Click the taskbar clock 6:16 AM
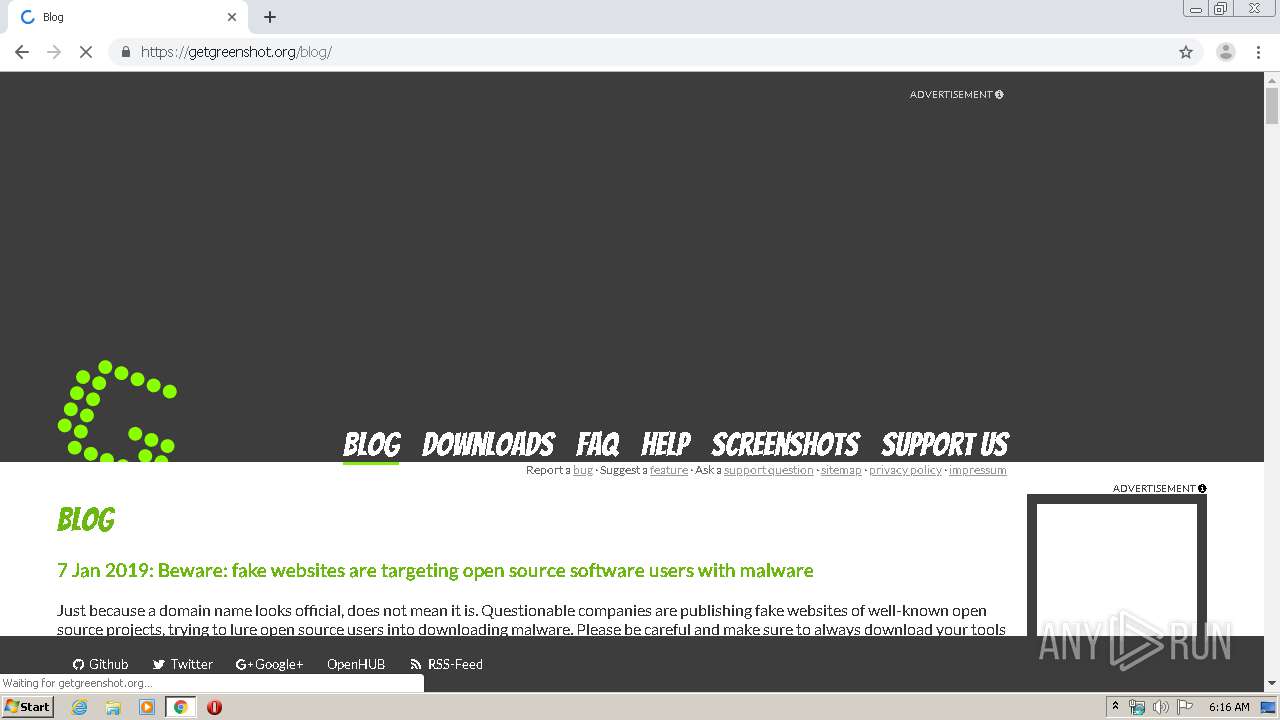This screenshot has height=720, width=1280. point(1229,707)
